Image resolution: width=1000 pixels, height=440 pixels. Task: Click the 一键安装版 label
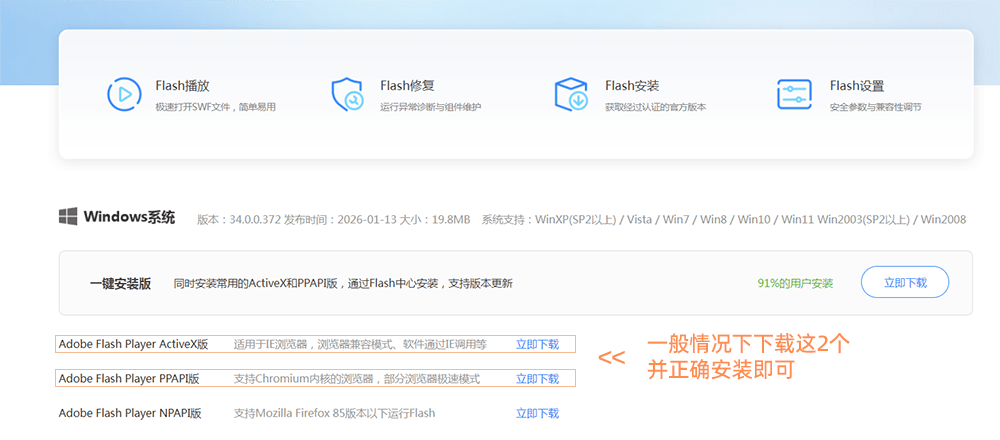tap(121, 284)
